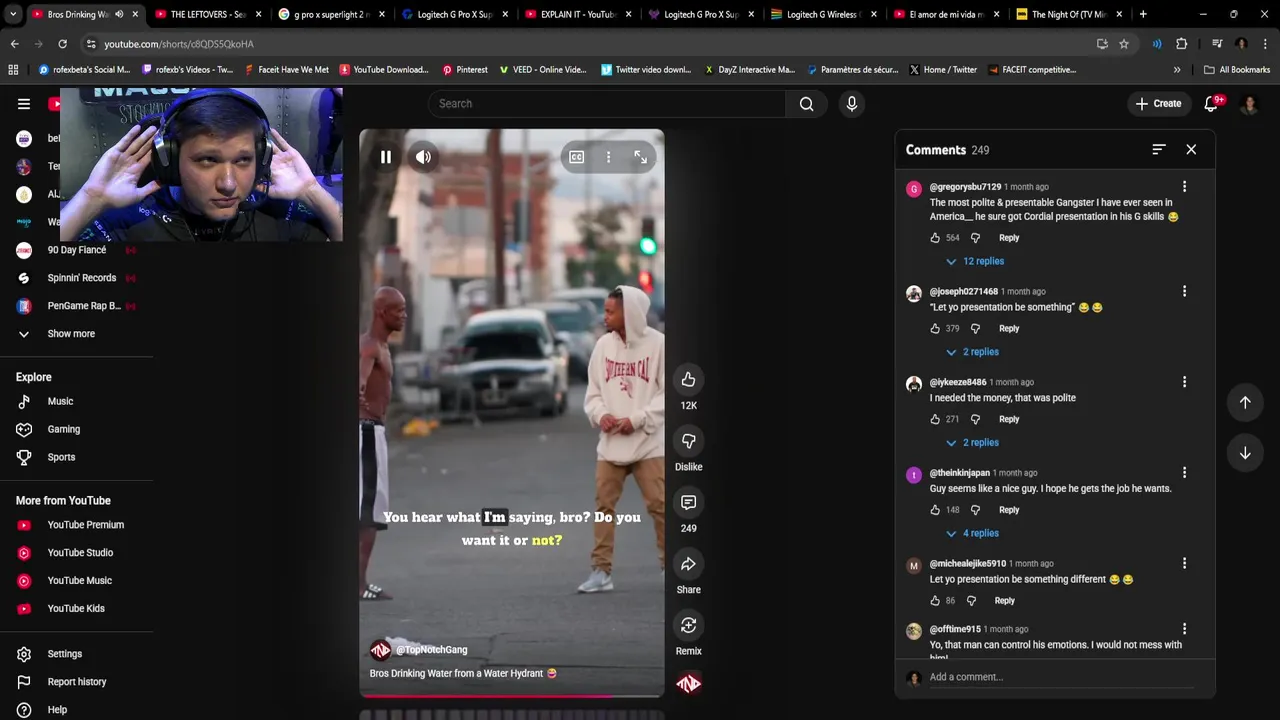
Task: Like gregorysbu7129's comment
Action: (x=935, y=238)
